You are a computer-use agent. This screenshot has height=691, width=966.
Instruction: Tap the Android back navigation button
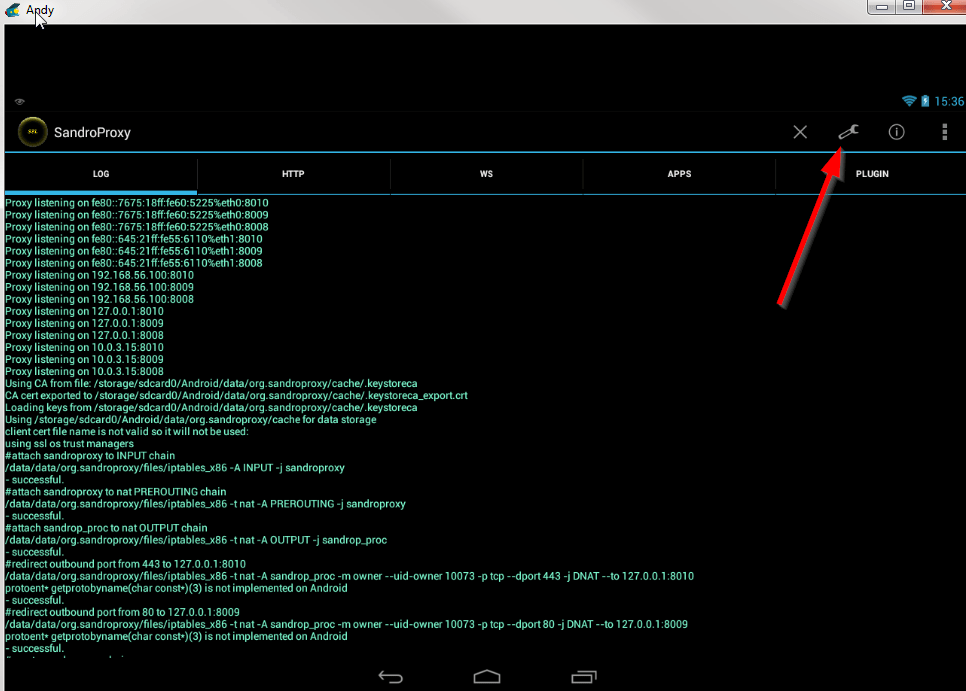(391, 677)
